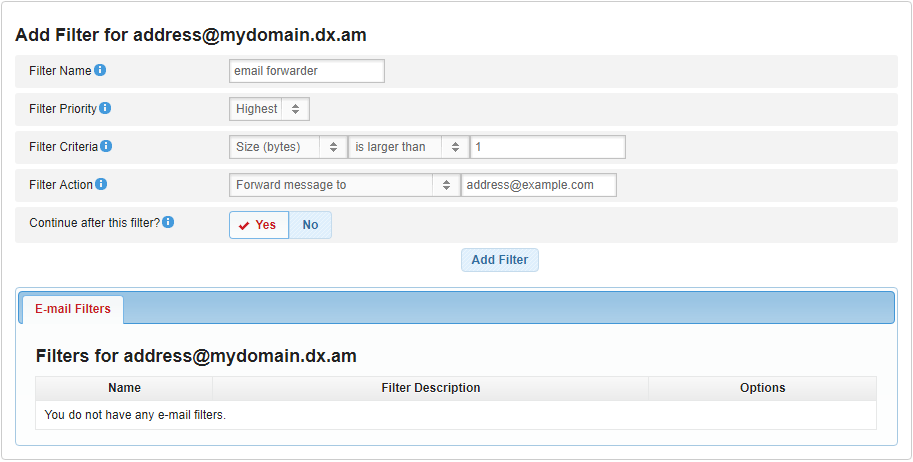The image size is (913, 462).
Task: Switch to the E-mail Filters tab
Action: click(73, 309)
